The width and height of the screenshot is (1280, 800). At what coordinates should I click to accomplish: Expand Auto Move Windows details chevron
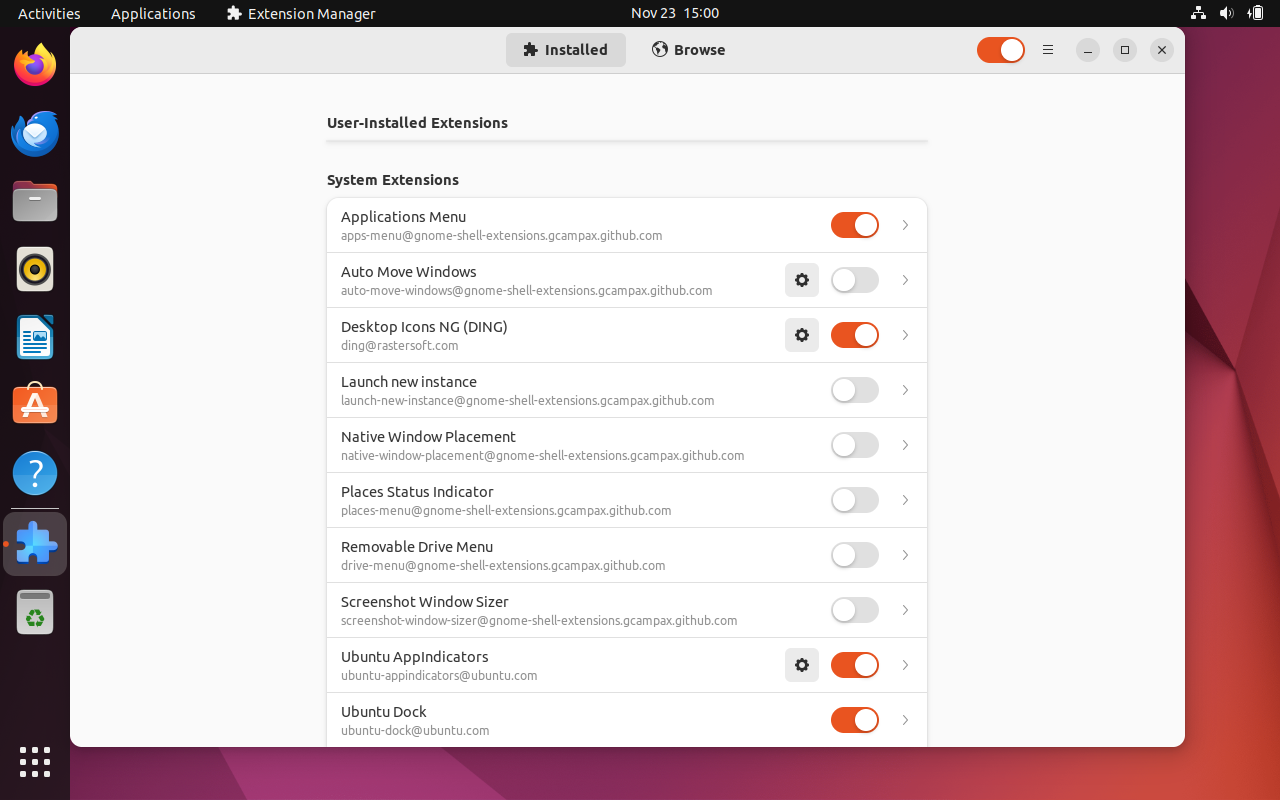coord(905,280)
